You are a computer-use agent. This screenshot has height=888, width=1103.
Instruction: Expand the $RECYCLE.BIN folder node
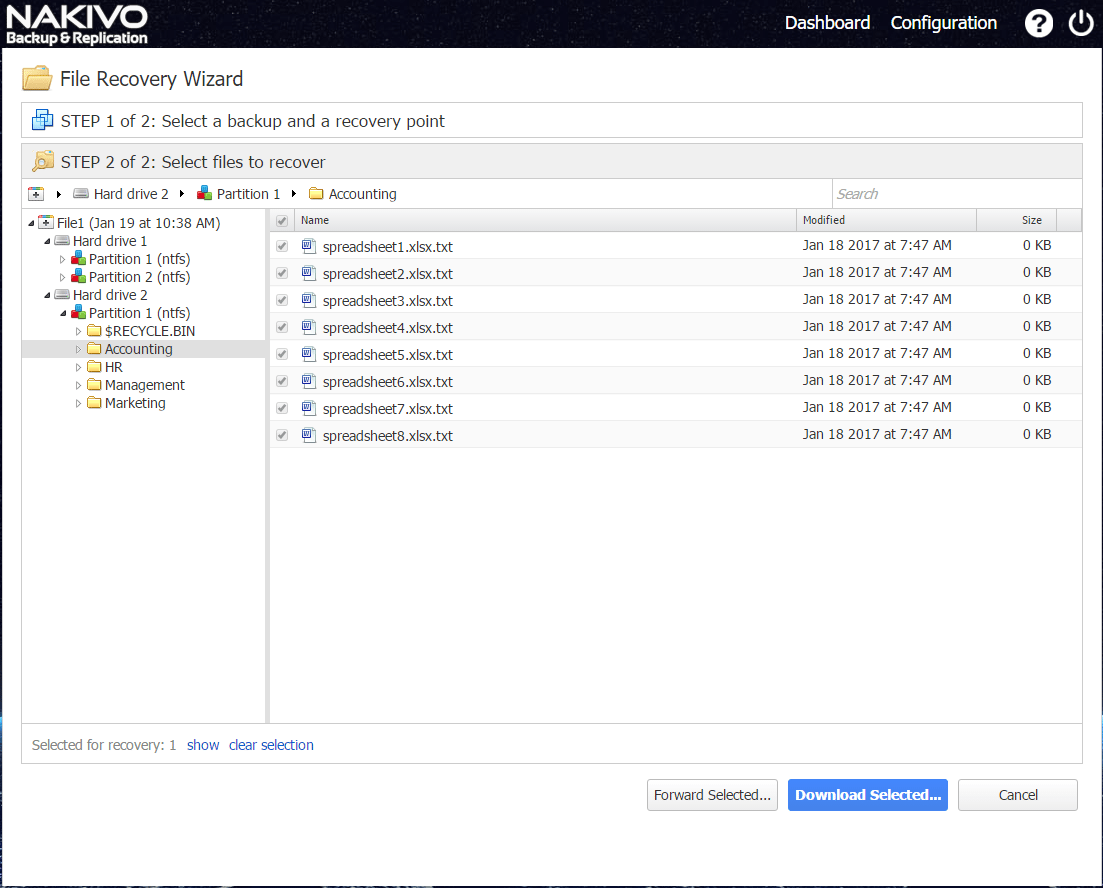point(78,331)
